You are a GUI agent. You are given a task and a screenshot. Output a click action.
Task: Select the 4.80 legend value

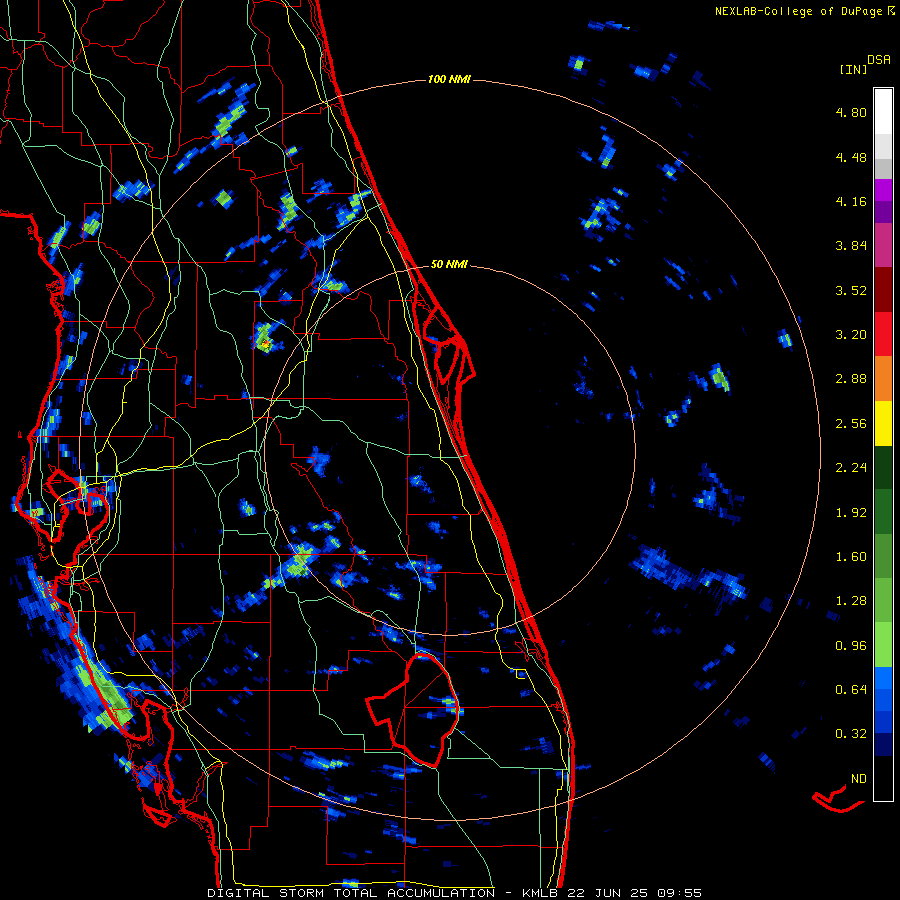[x=851, y=112]
